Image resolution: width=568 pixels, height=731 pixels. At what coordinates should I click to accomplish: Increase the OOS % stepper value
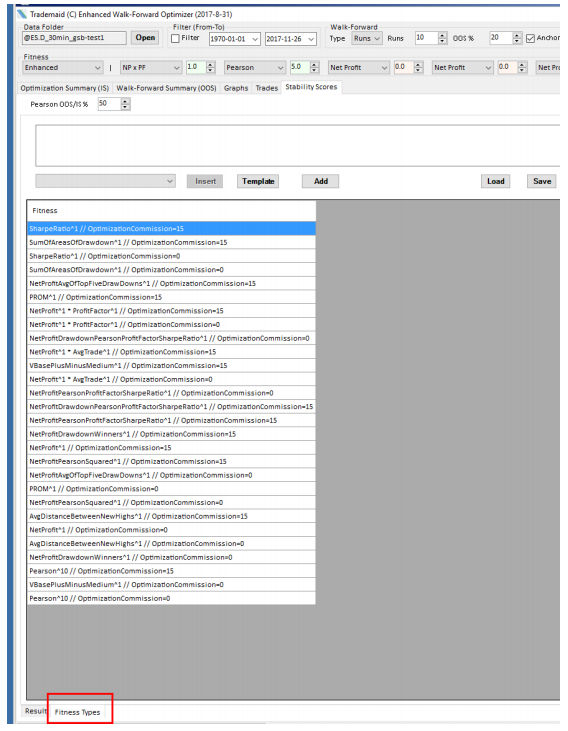coord(517,35)
